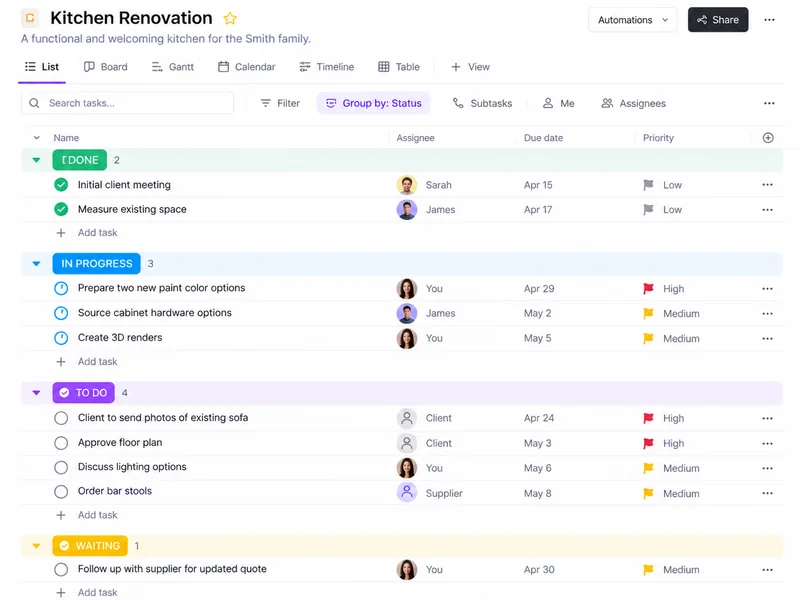Mark Approve floor plan as complete
This screenshot has width=800, height=600.
[61, 443]
